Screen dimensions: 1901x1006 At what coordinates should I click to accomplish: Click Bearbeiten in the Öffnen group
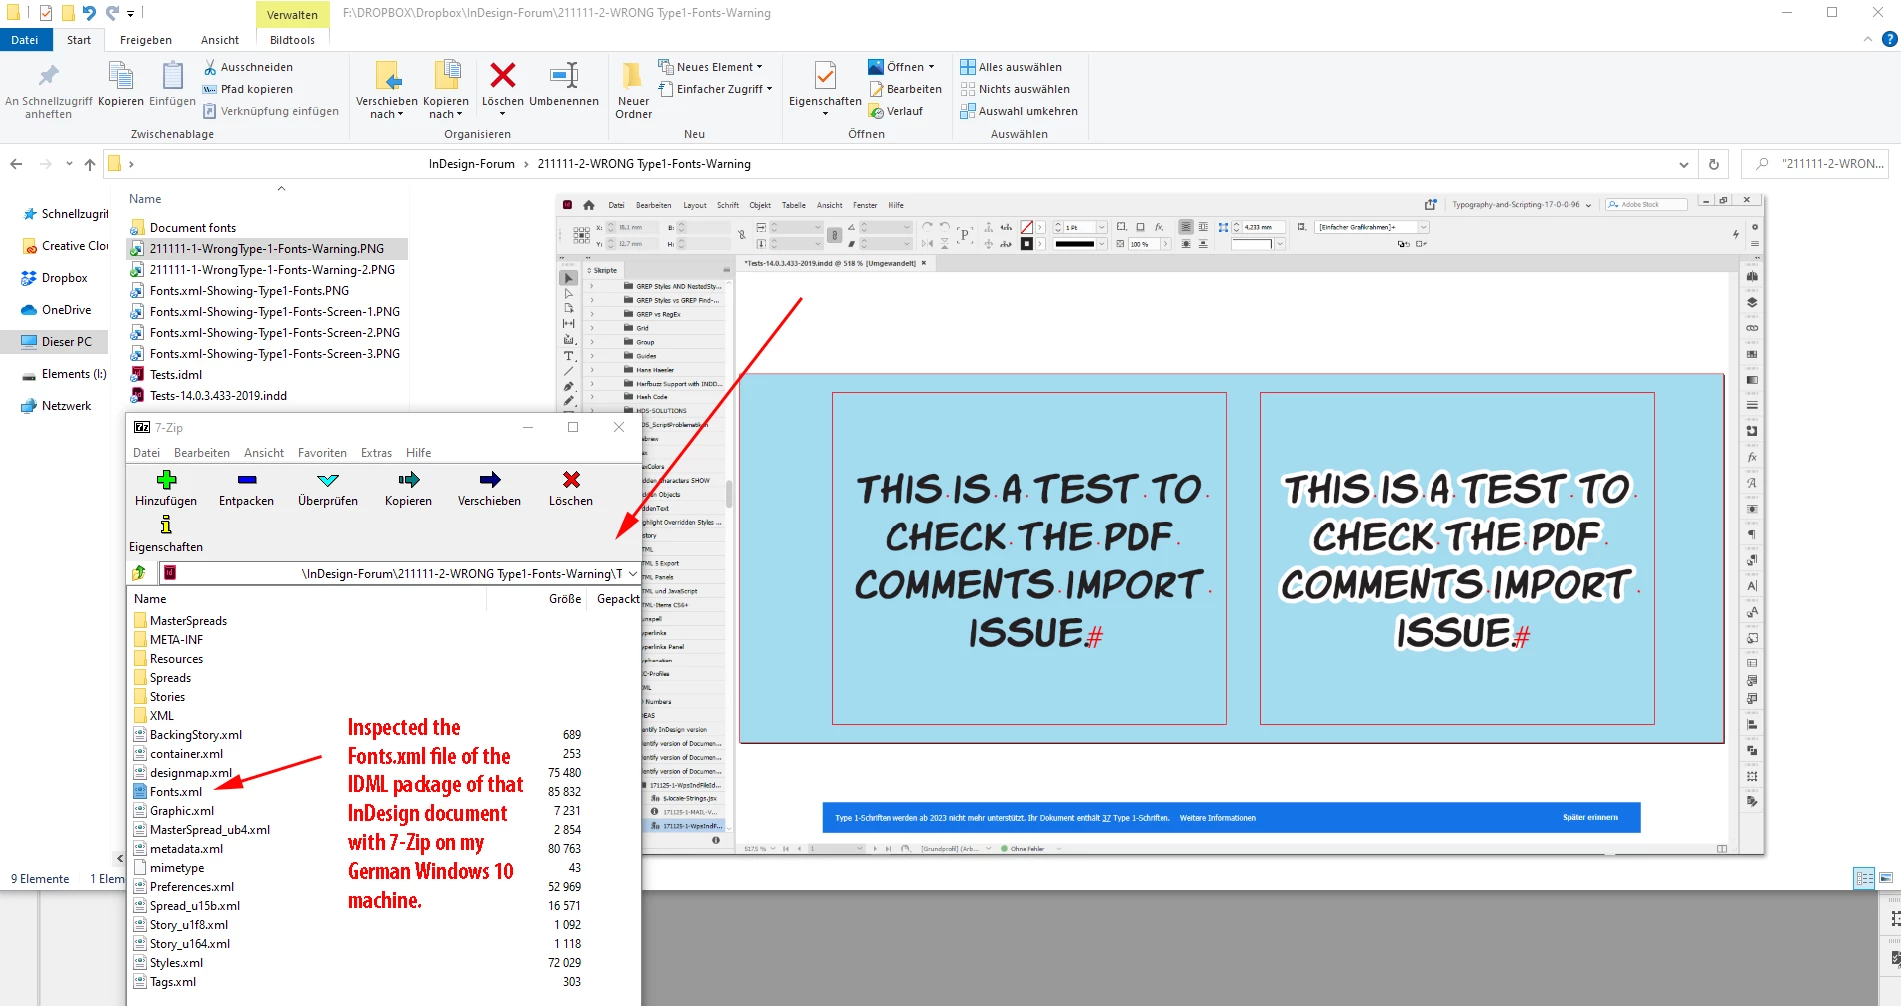click(905, 89)
